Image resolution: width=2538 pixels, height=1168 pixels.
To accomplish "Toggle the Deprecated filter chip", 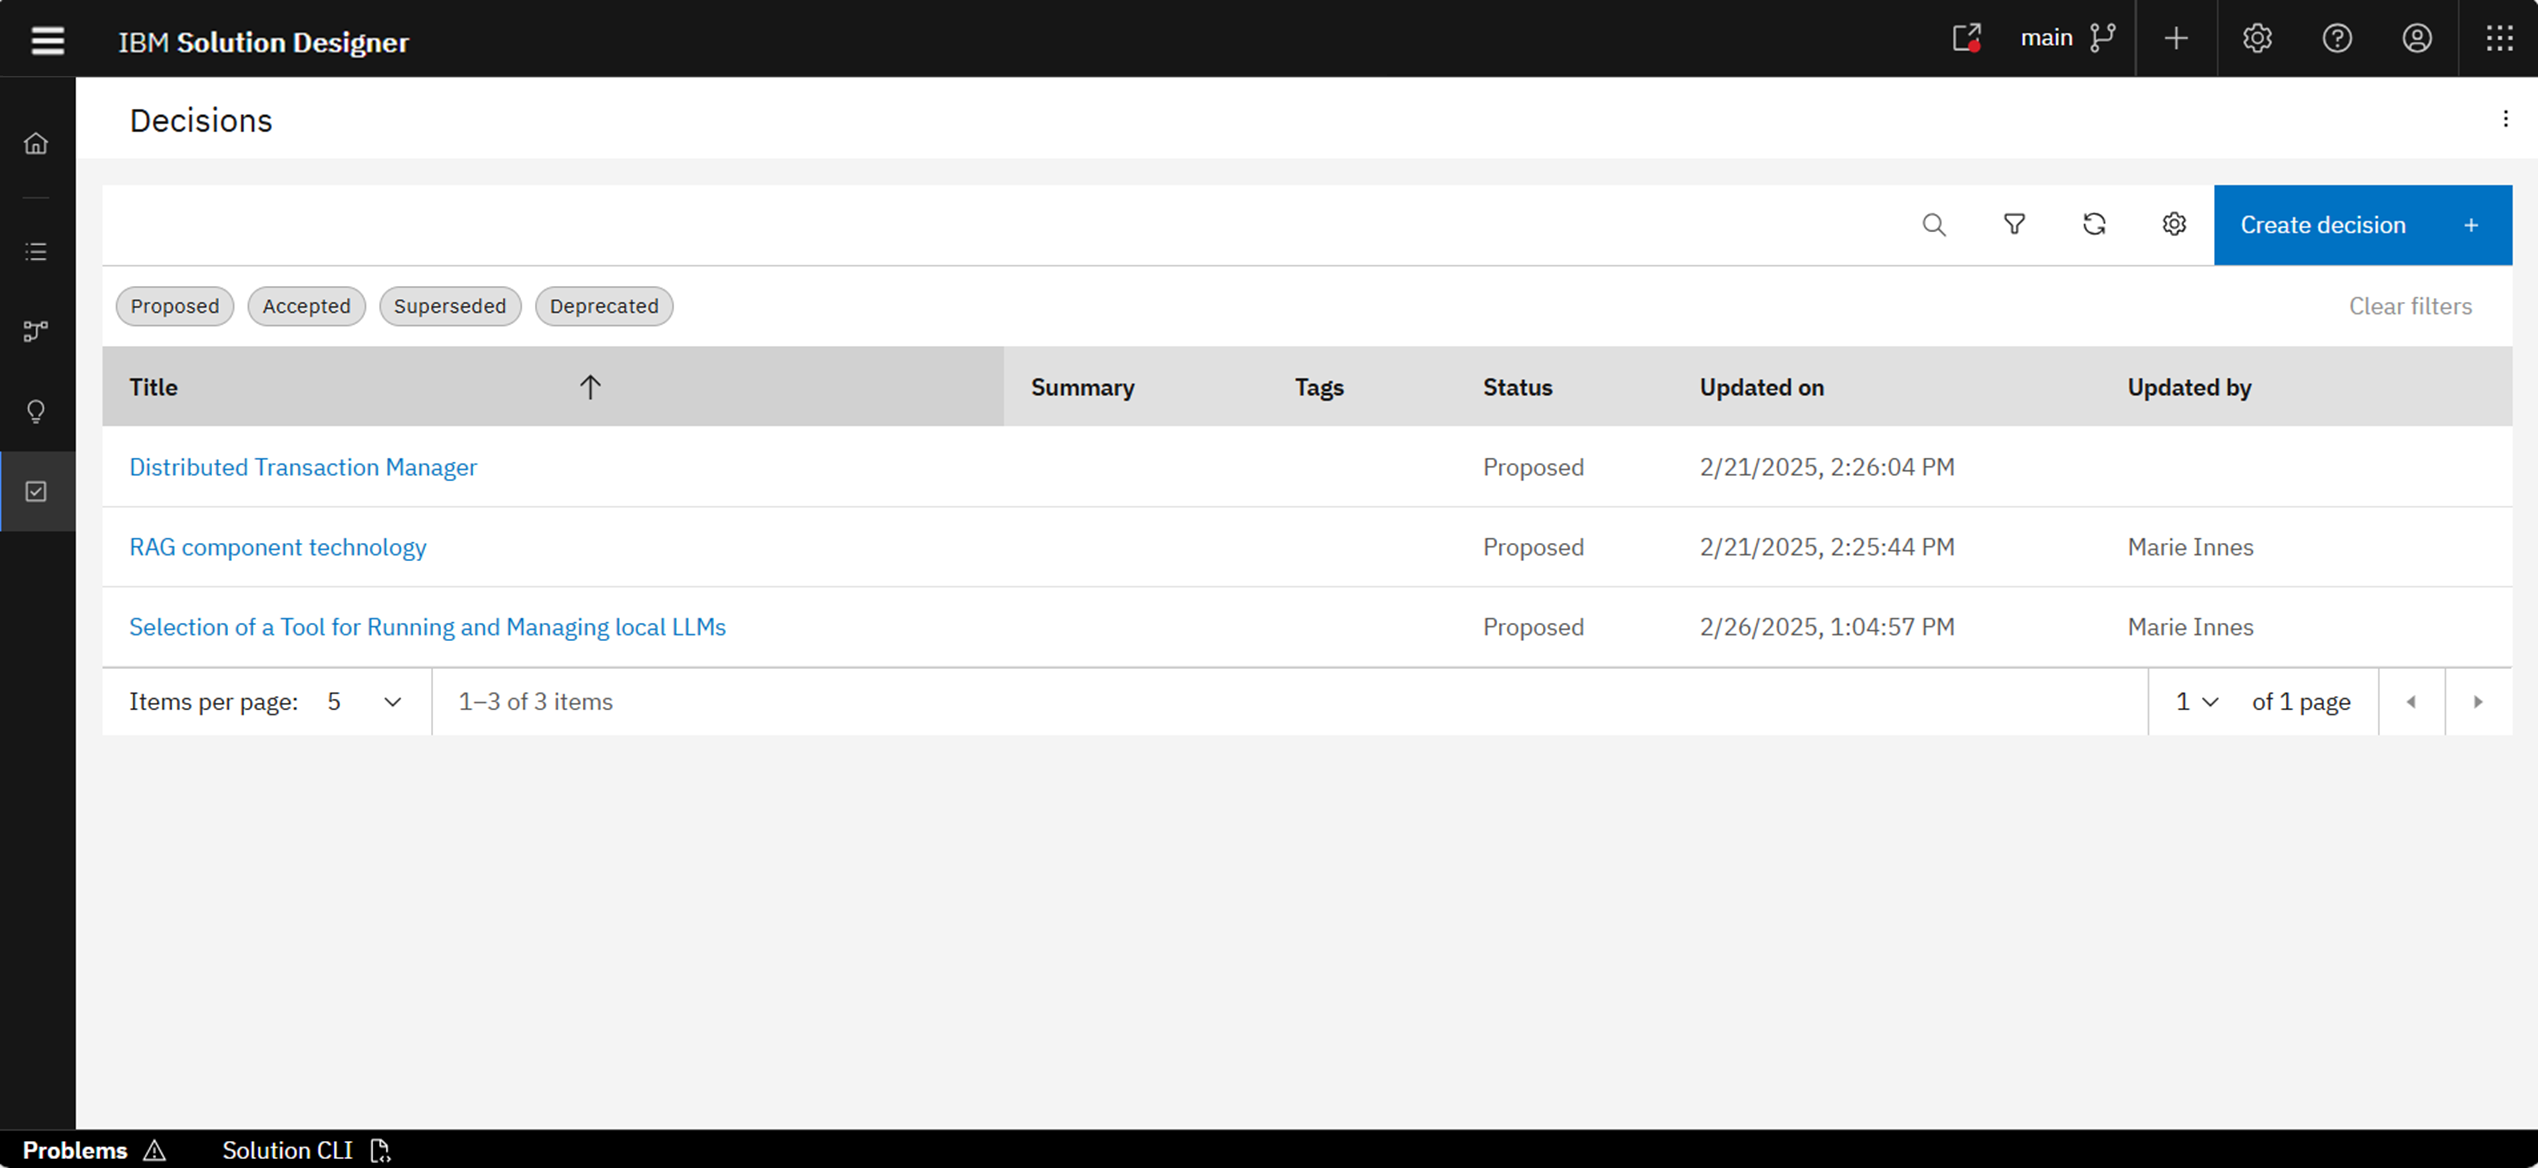I will tap(604, 306).
